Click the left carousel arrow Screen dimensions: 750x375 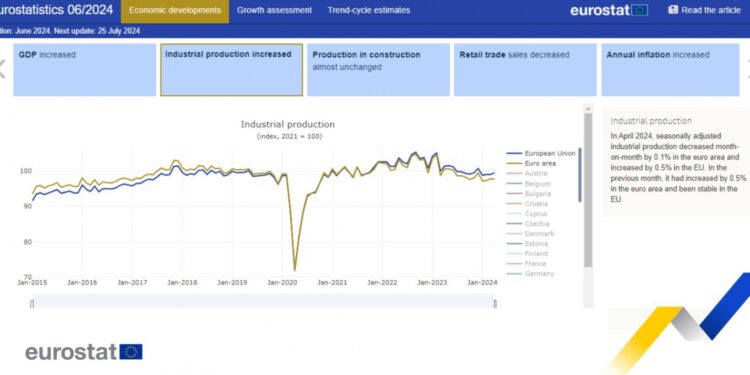[2, 69]
